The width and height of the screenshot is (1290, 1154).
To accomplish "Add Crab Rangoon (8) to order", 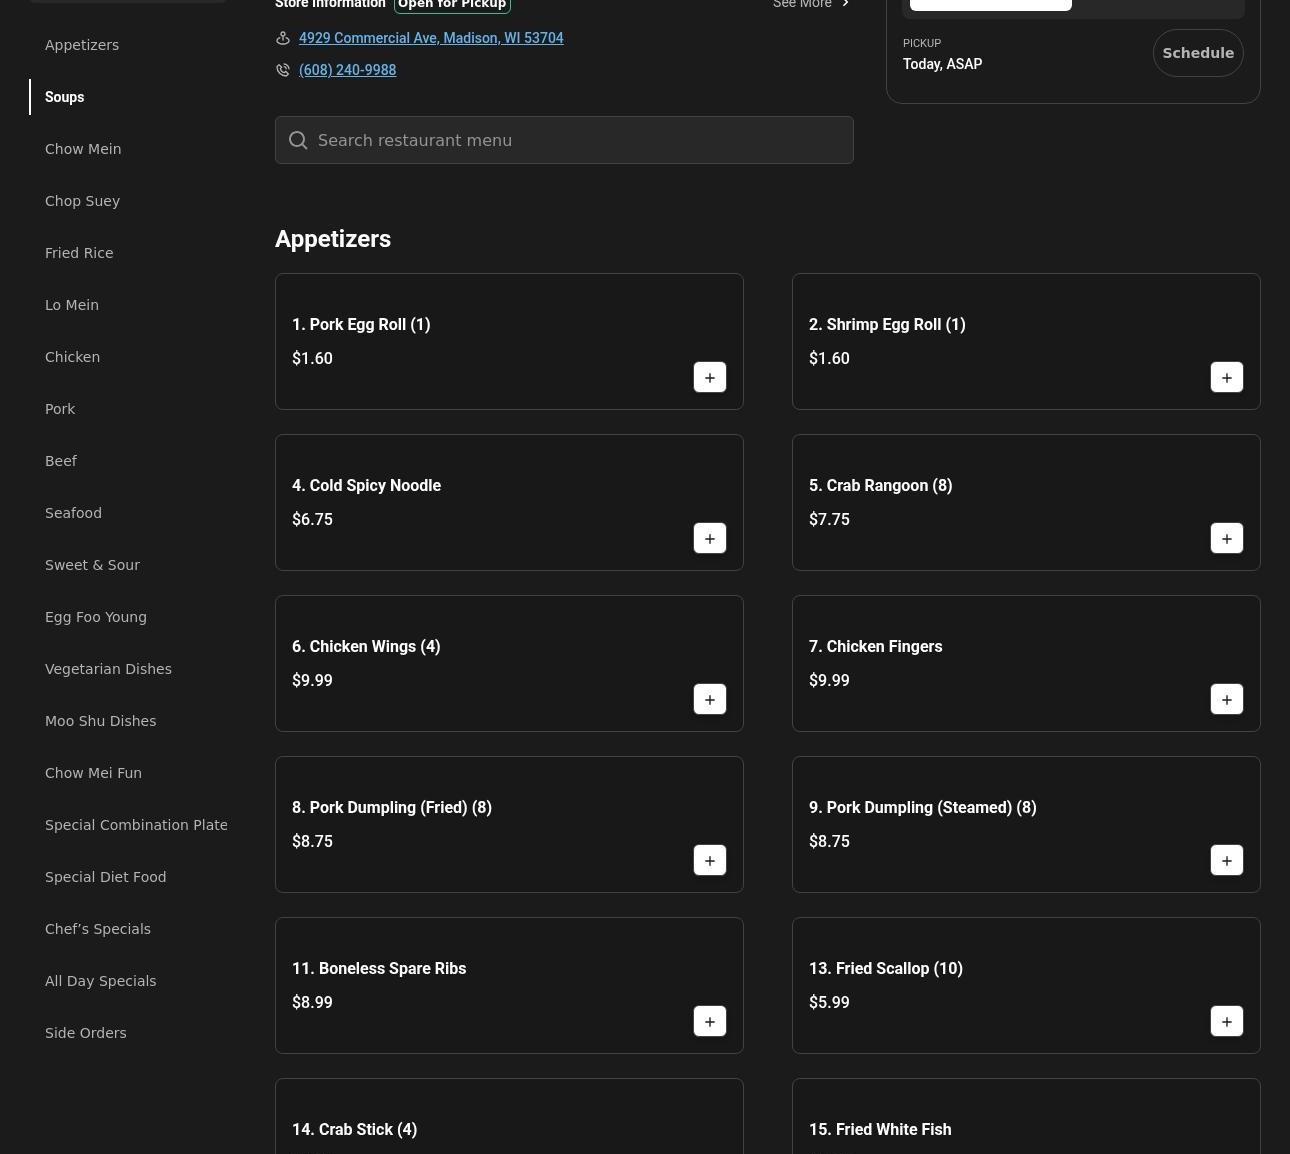I will coord(1226,538).
